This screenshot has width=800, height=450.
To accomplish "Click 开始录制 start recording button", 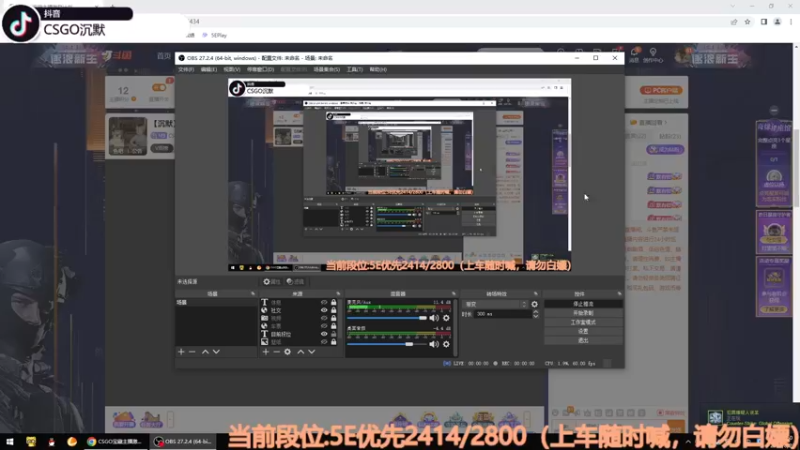I will 583,313.
